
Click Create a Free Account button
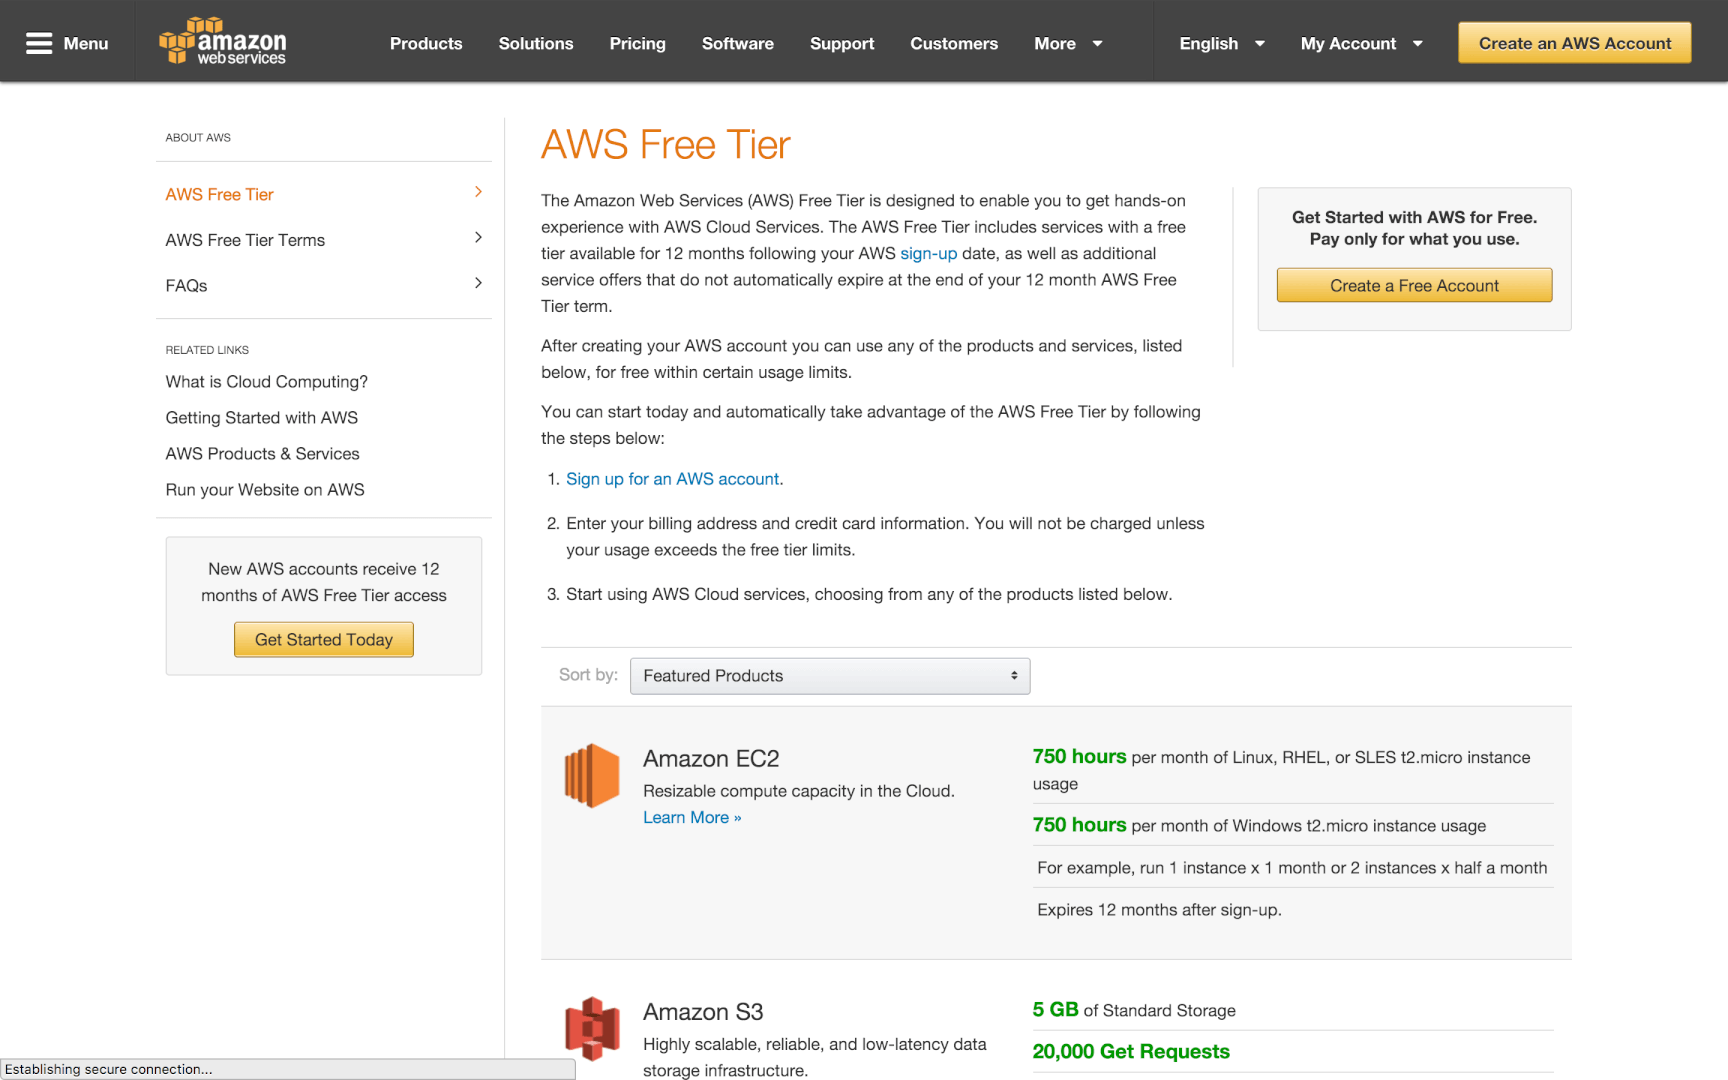(1414, 285)
